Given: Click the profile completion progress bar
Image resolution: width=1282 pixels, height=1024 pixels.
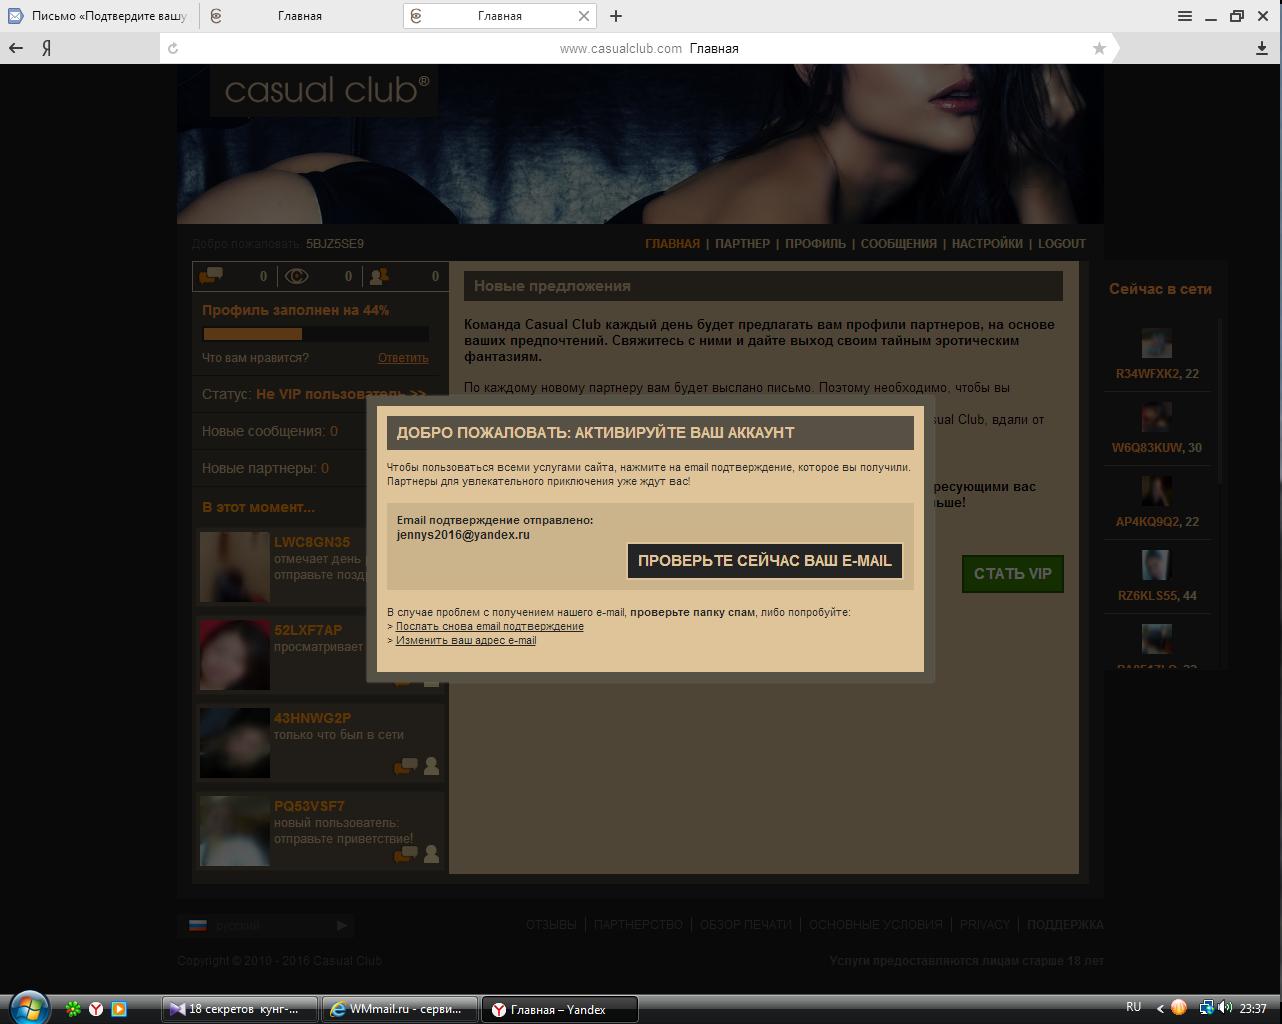Looking at the screenshot, I should click(x=316, y=334).
